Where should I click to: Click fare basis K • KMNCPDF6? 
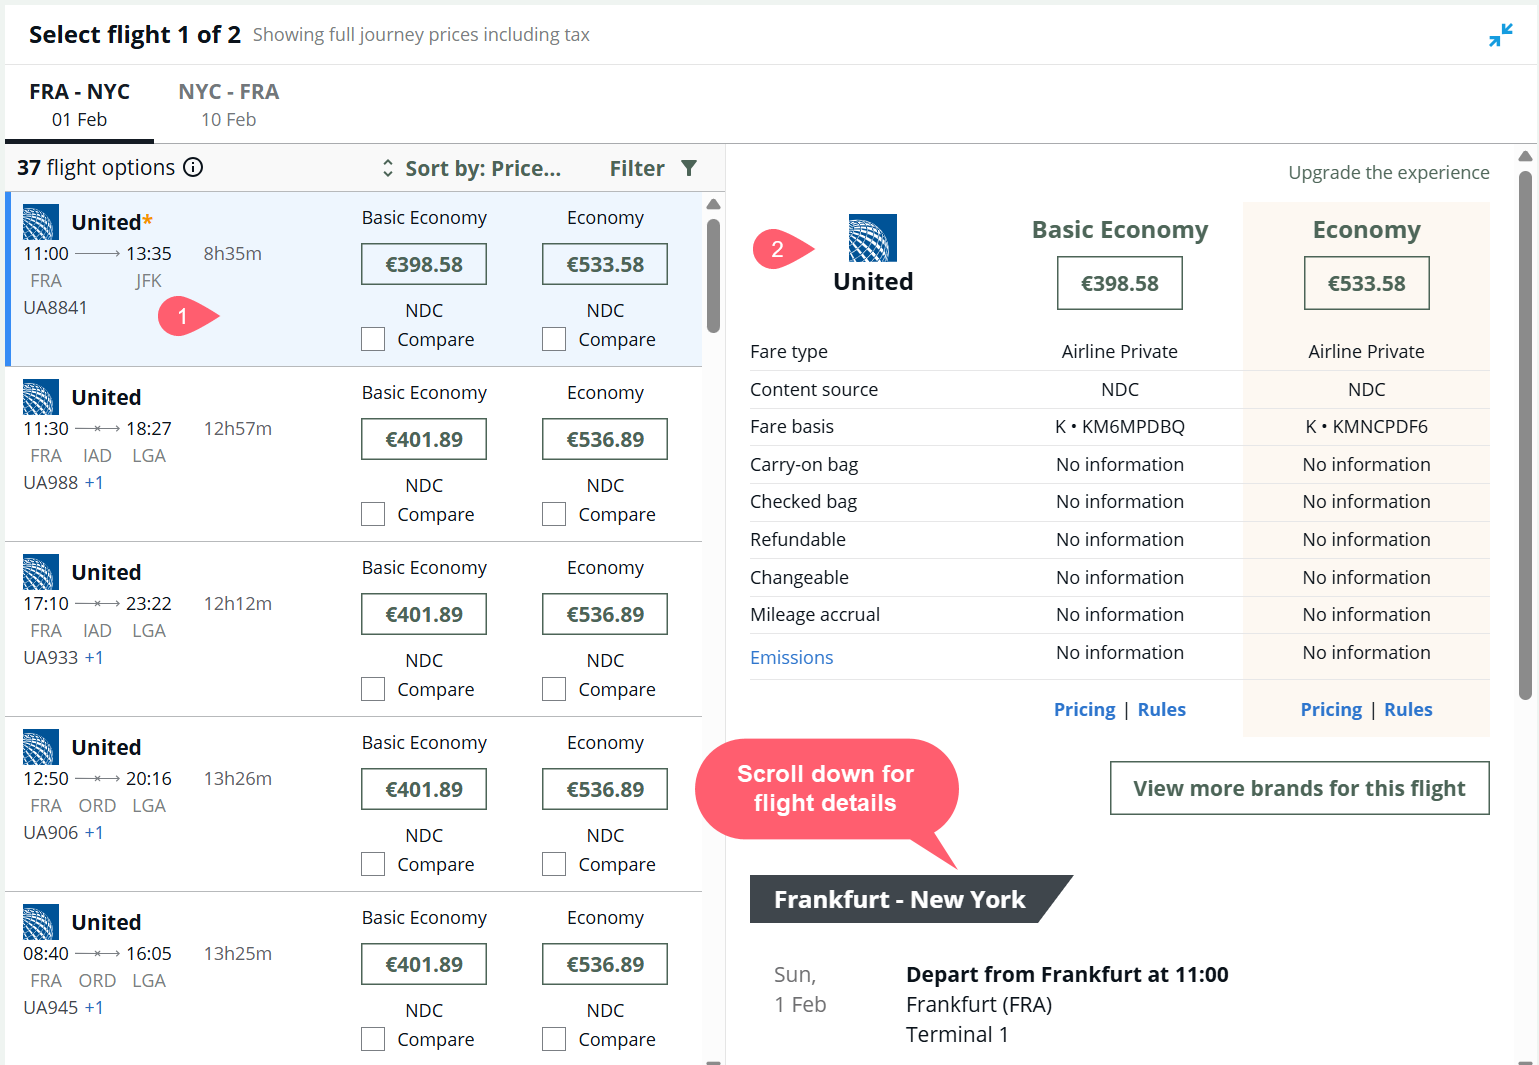pos(1367,426)
